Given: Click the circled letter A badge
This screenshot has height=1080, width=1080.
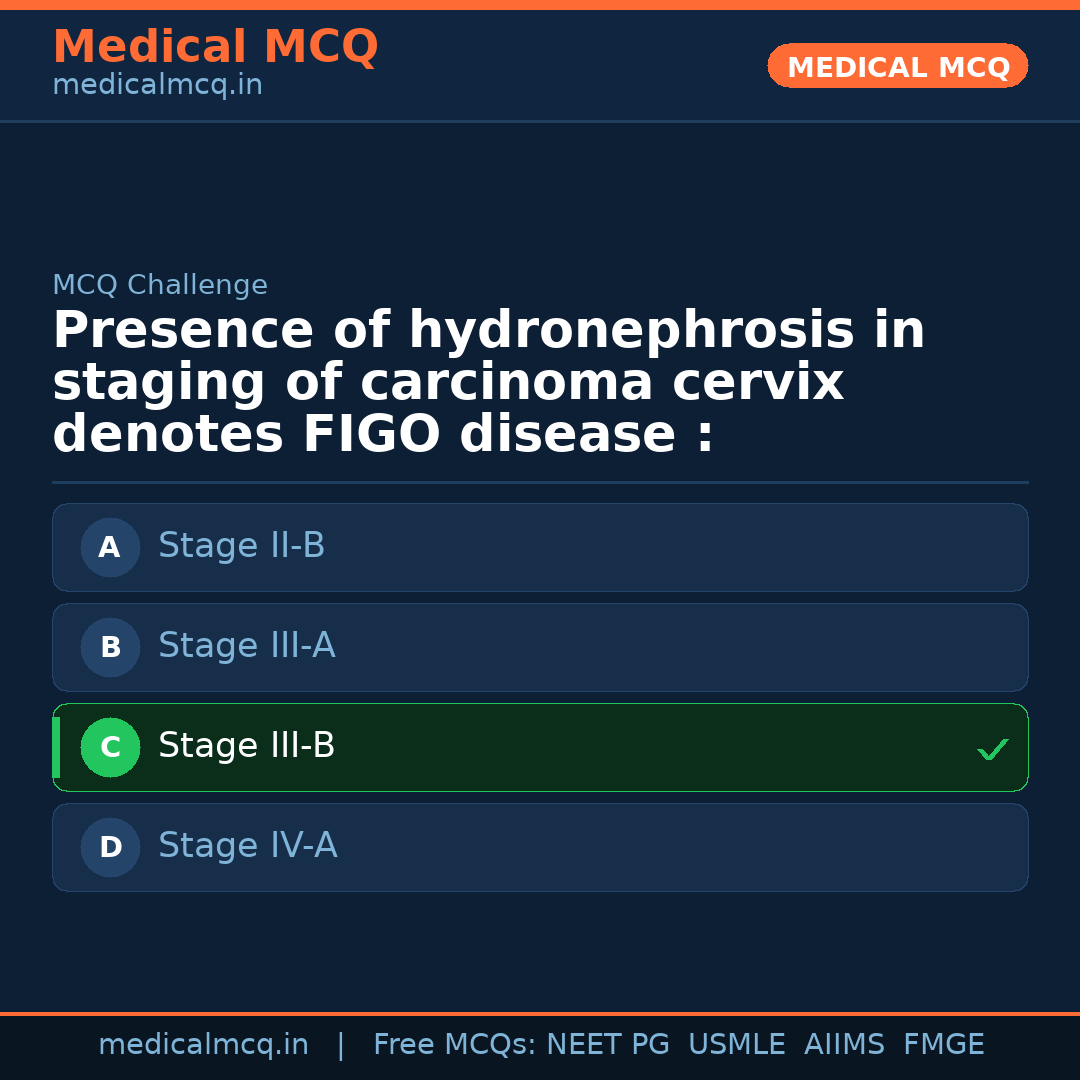Looking at the screenshot, I should [x=110, y=547].
